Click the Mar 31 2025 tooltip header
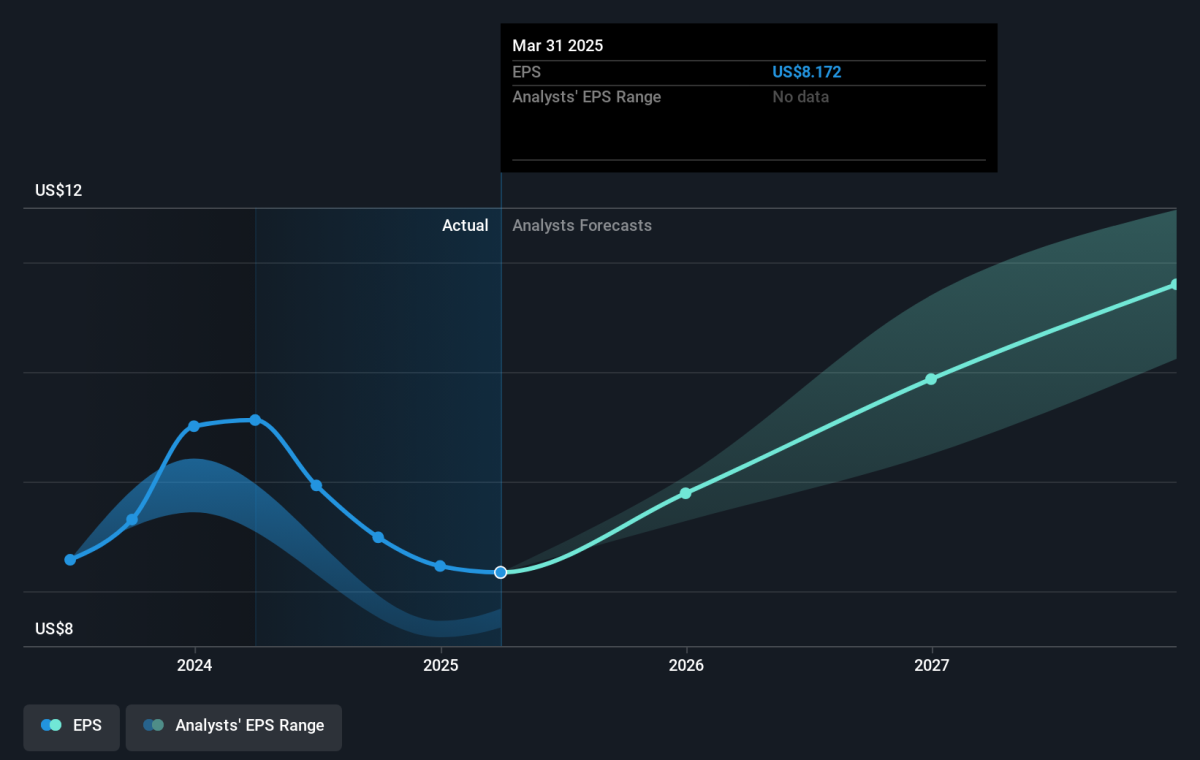This screenshot has width=1200, height=760. (558, 46)
